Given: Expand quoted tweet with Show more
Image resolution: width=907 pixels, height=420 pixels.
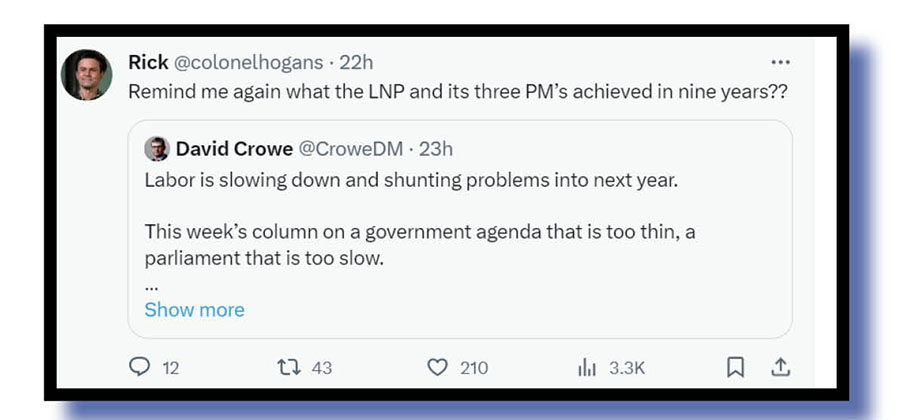Looking at the screenshot, I should click(194, 309).
